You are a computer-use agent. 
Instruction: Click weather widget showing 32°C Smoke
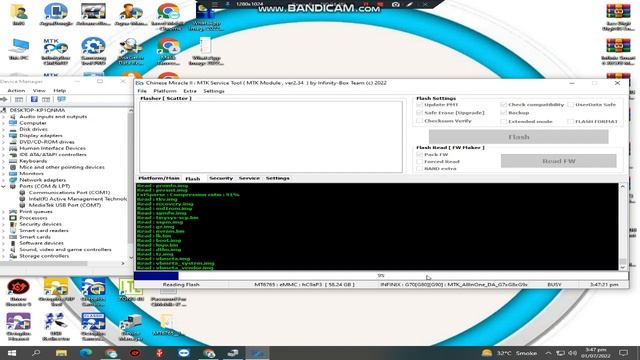[x=509, y=353]
